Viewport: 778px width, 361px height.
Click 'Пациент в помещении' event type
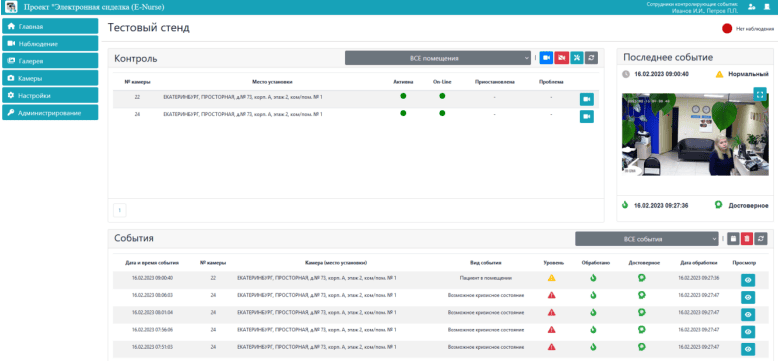pyautogui.click(x=486, y=278)
